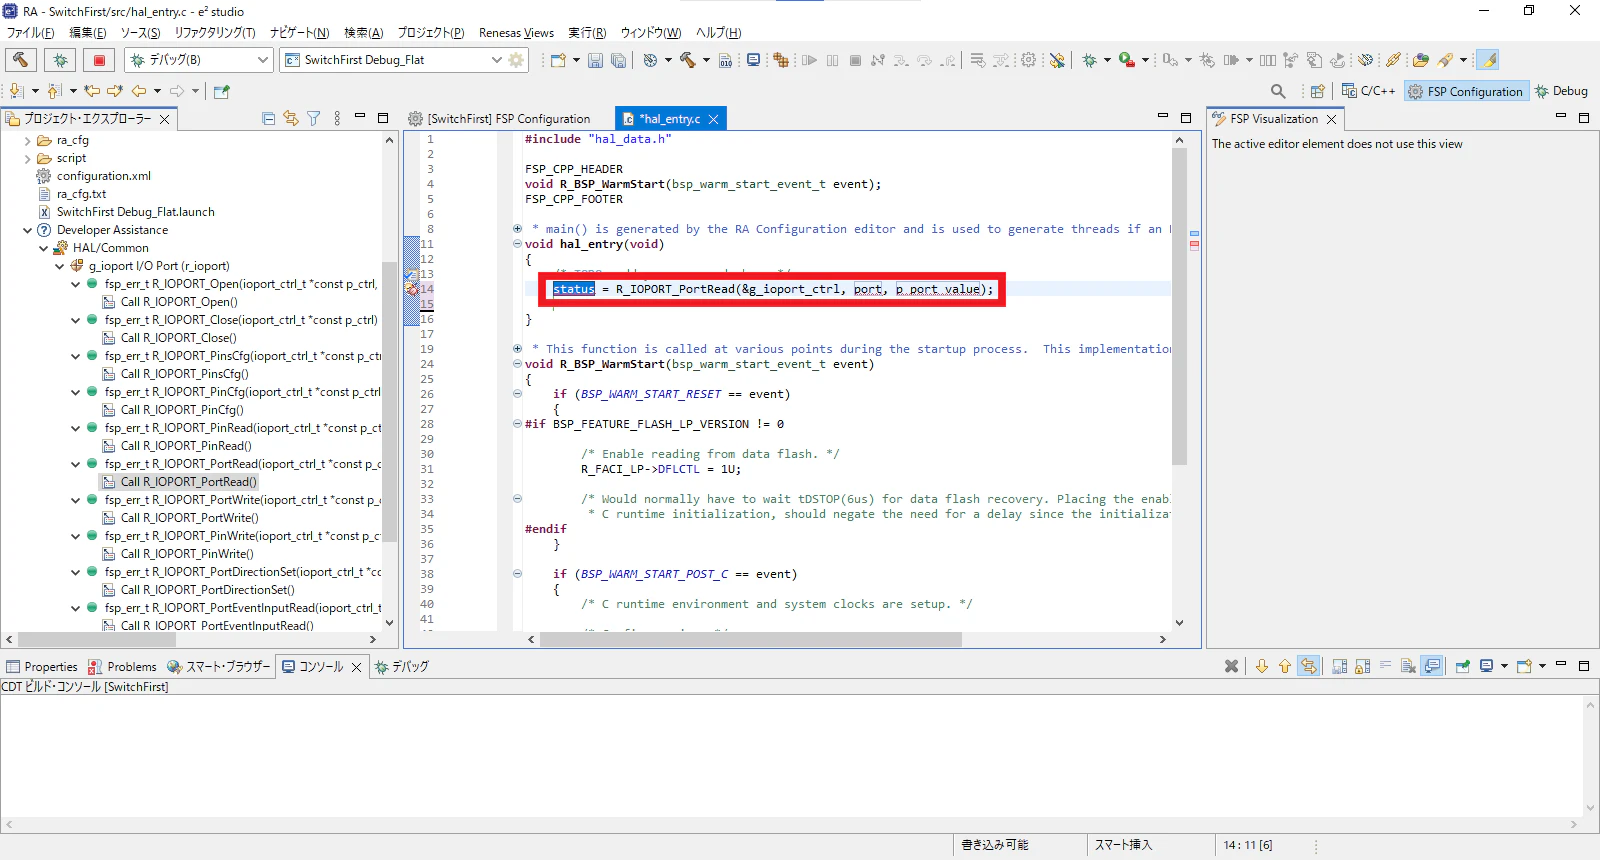Open the Renesas Views menu
1600x860 pixels.
tap(516, 33)
